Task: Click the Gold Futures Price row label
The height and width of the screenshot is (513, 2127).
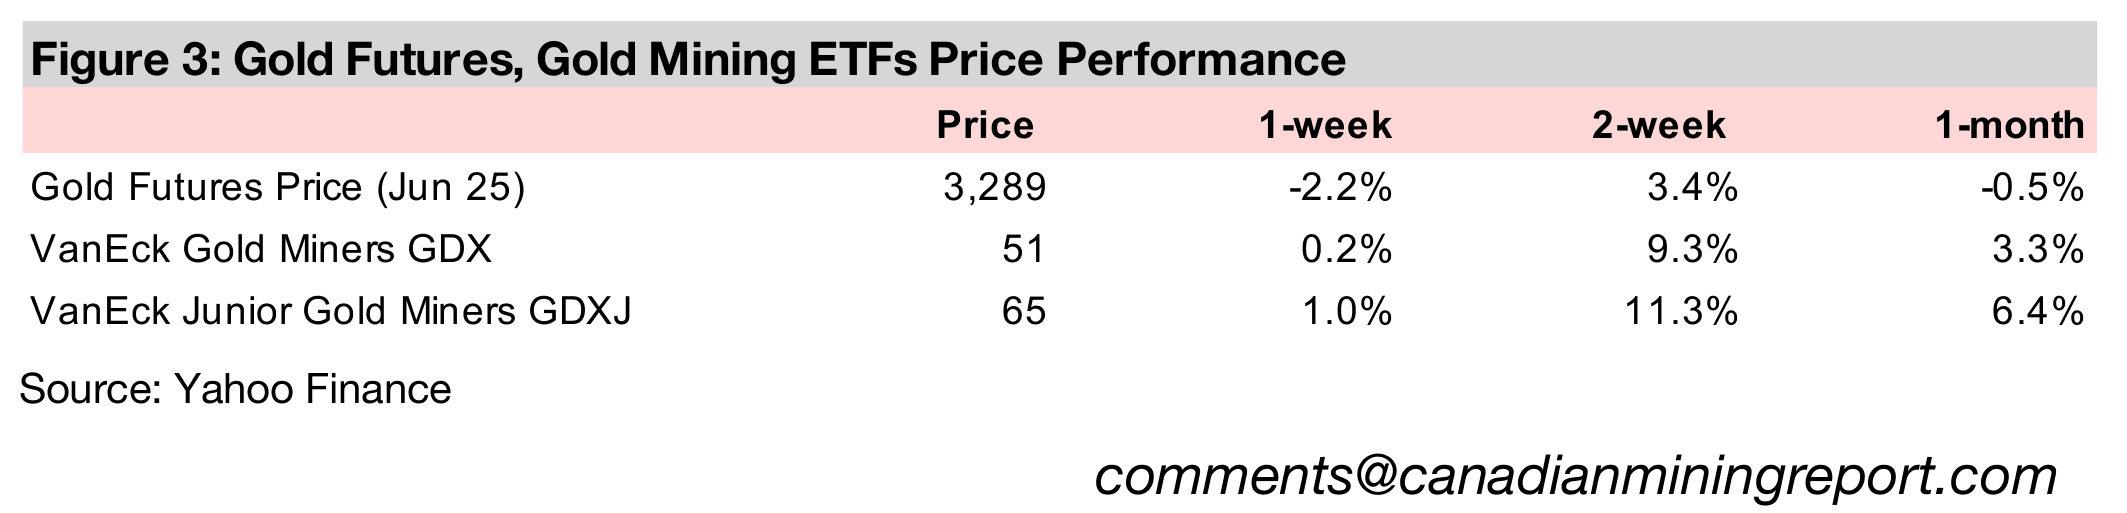Action: pyautogui.click(x=278, y=188)
